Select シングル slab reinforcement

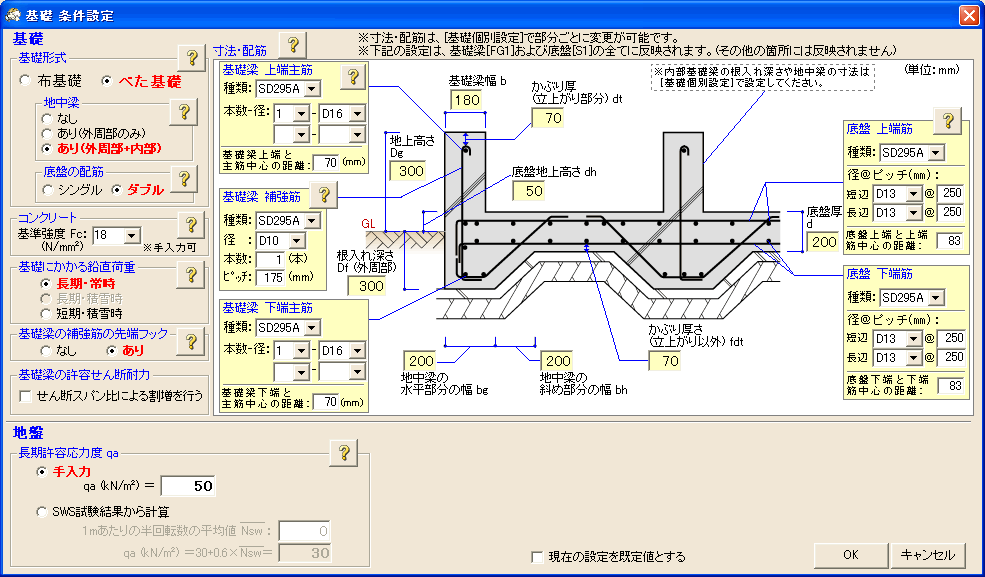(72, 190)
